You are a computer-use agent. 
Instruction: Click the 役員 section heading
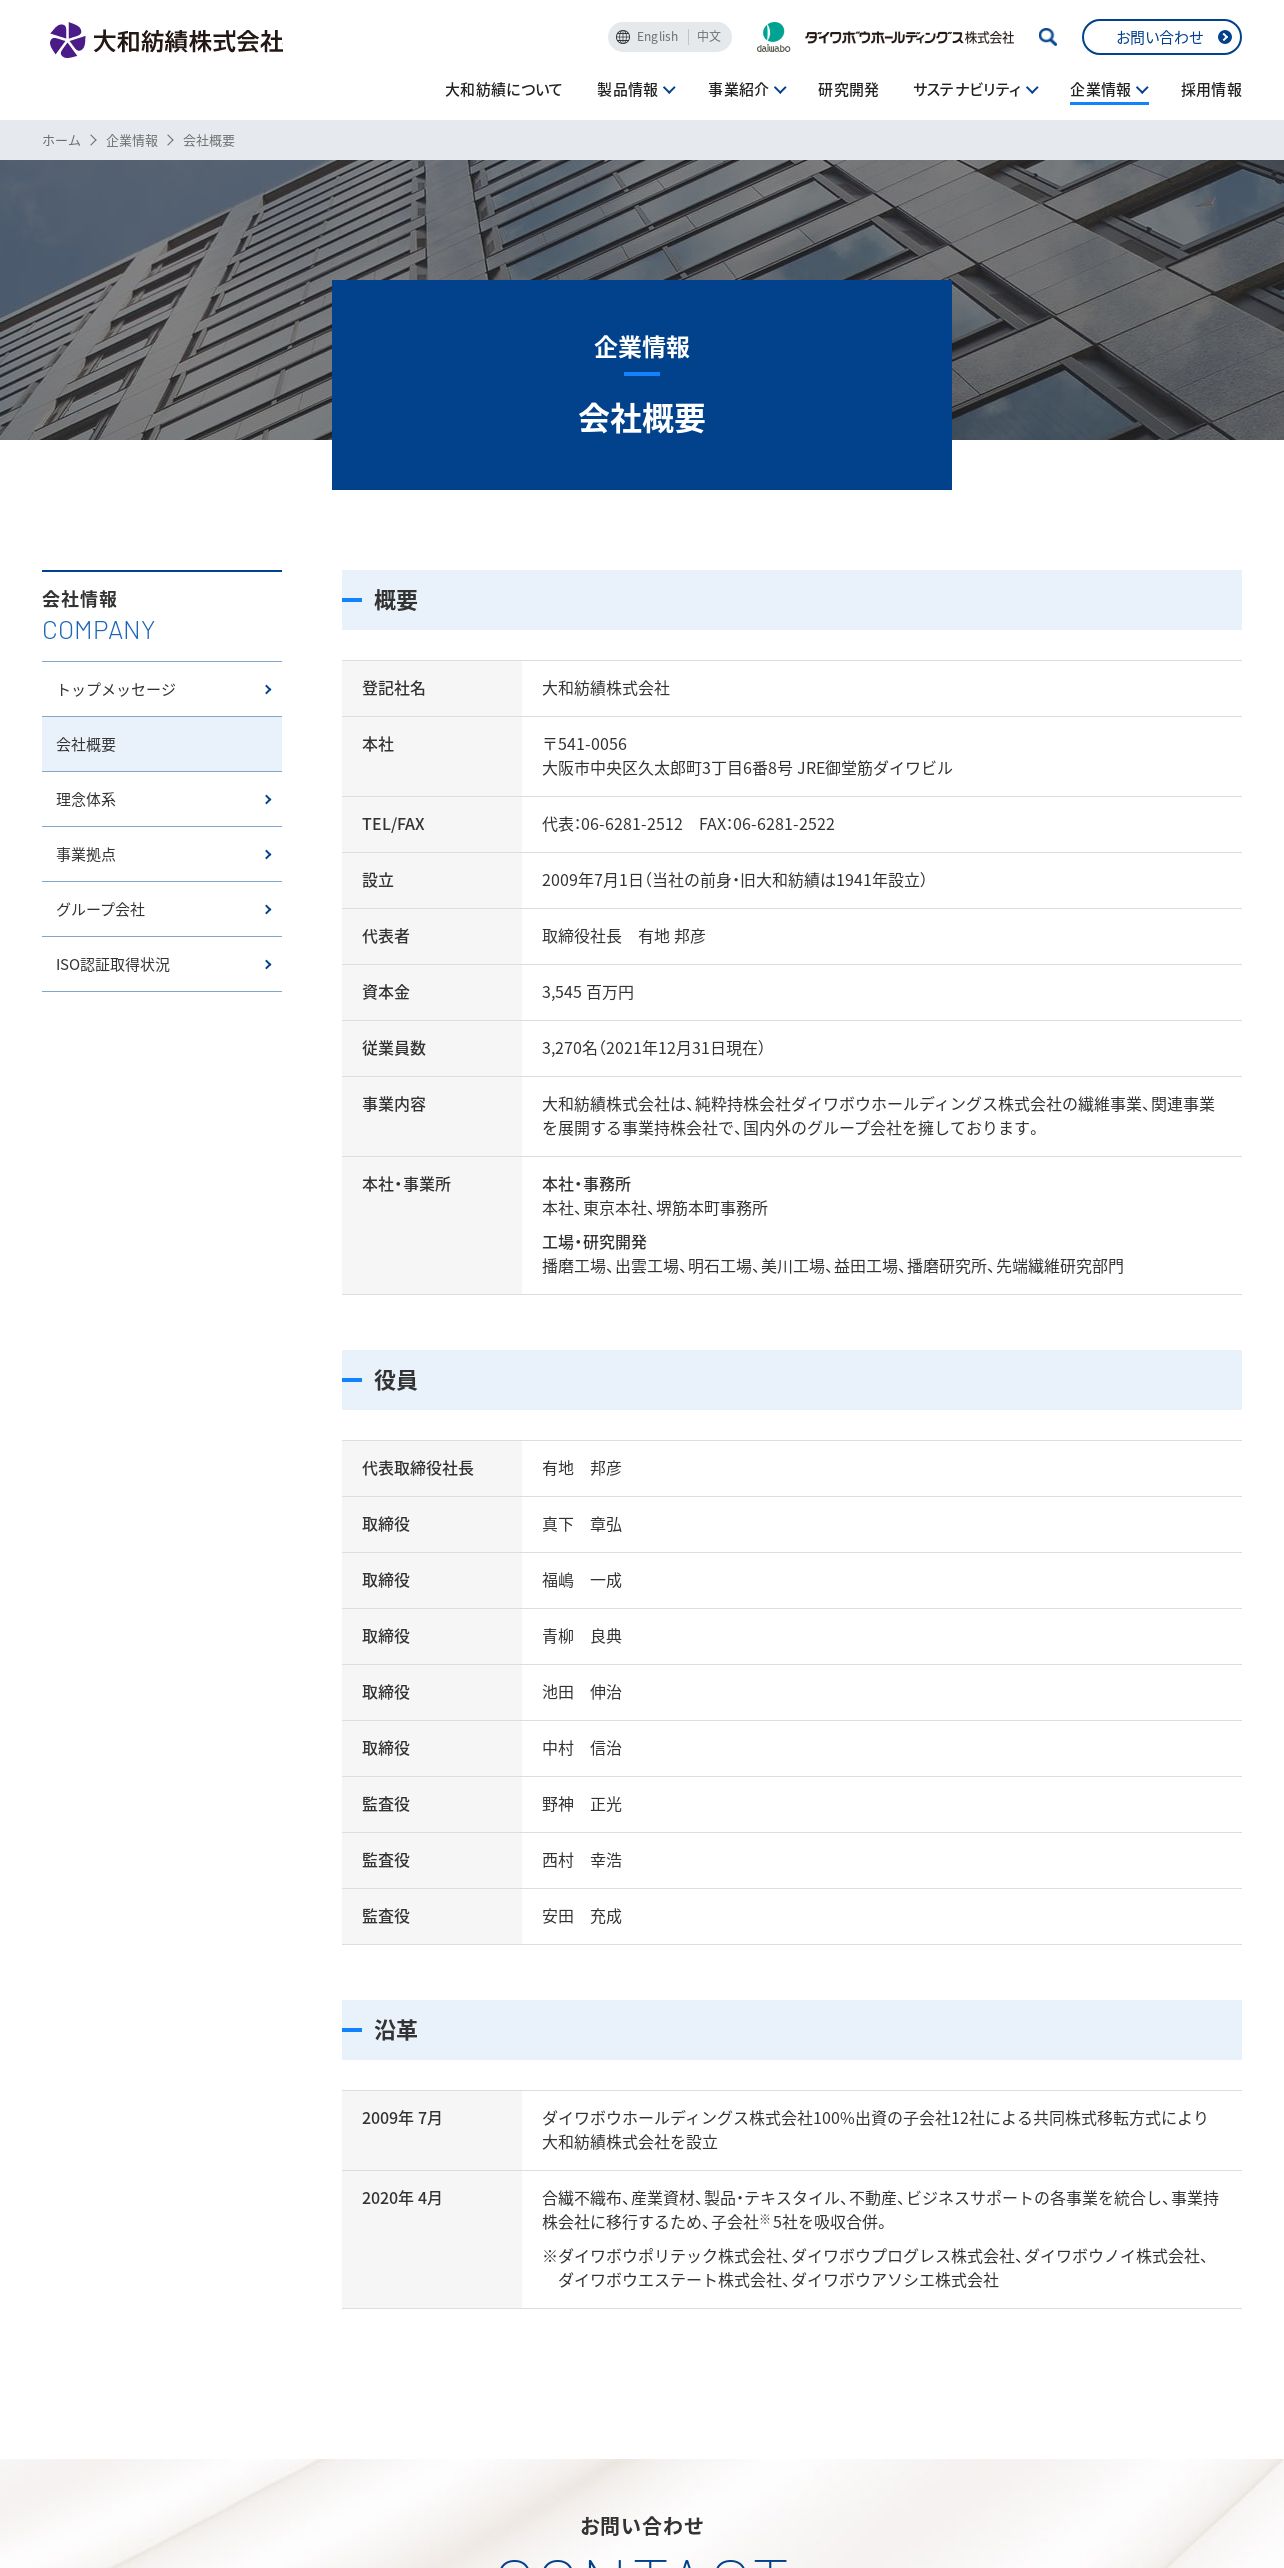395,1380
